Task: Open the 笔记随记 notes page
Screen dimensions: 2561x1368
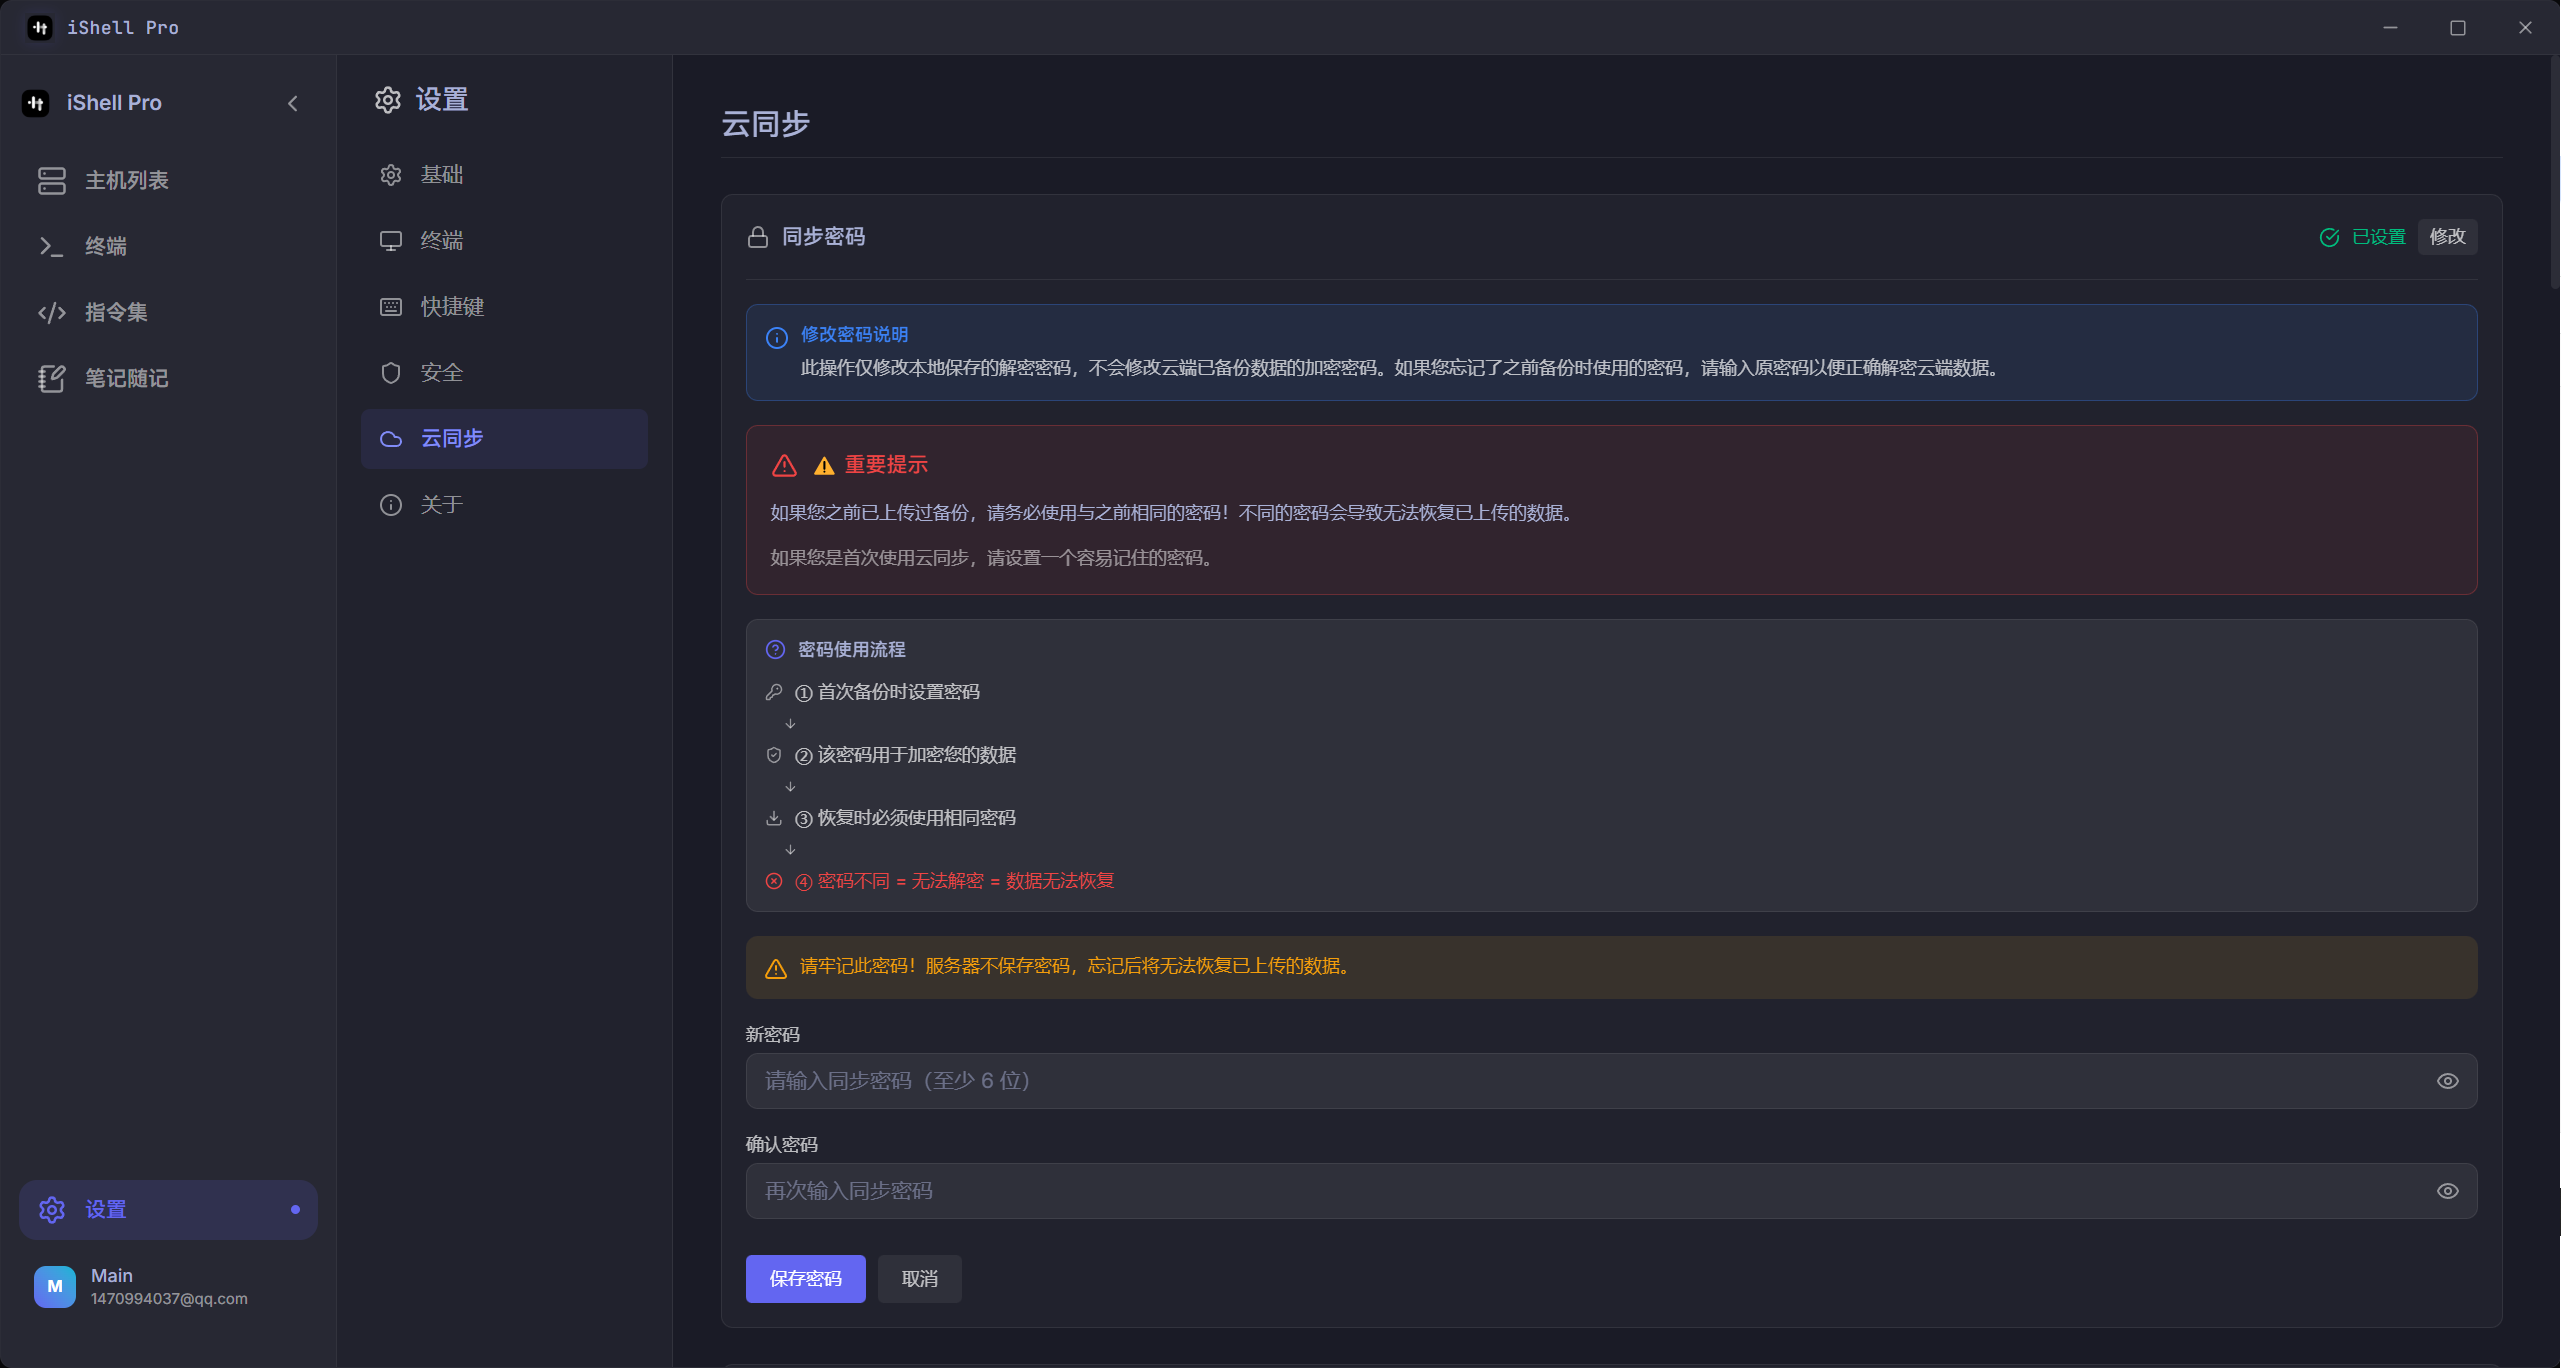Action: click(168, 378)
